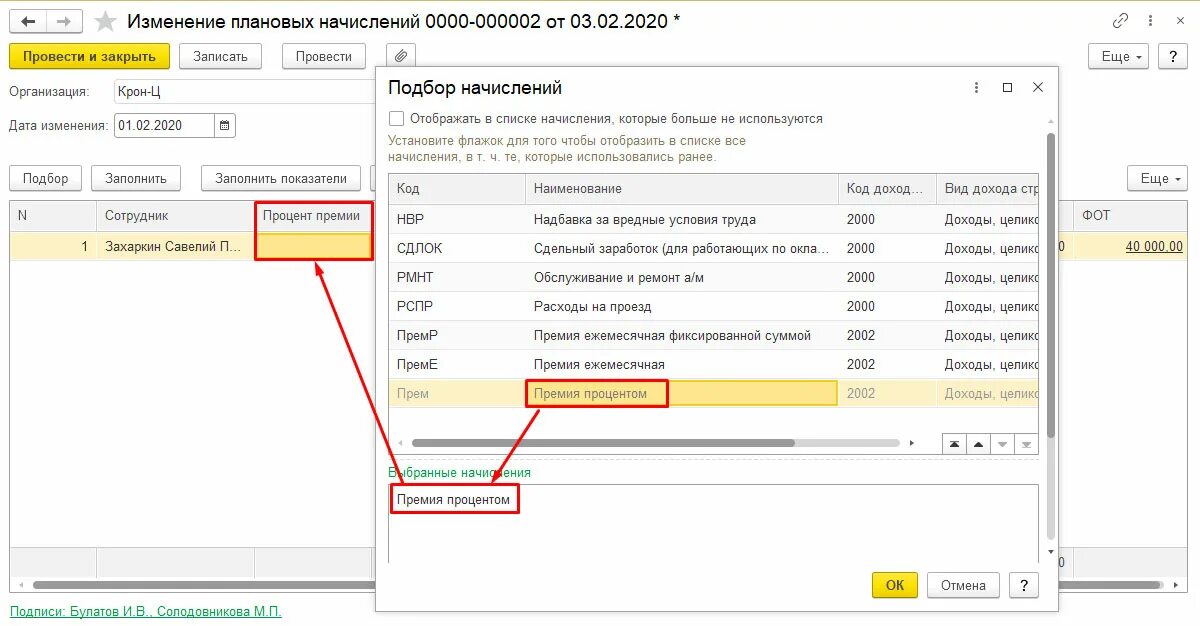Go back with the left arrow button

pos(28,21)
